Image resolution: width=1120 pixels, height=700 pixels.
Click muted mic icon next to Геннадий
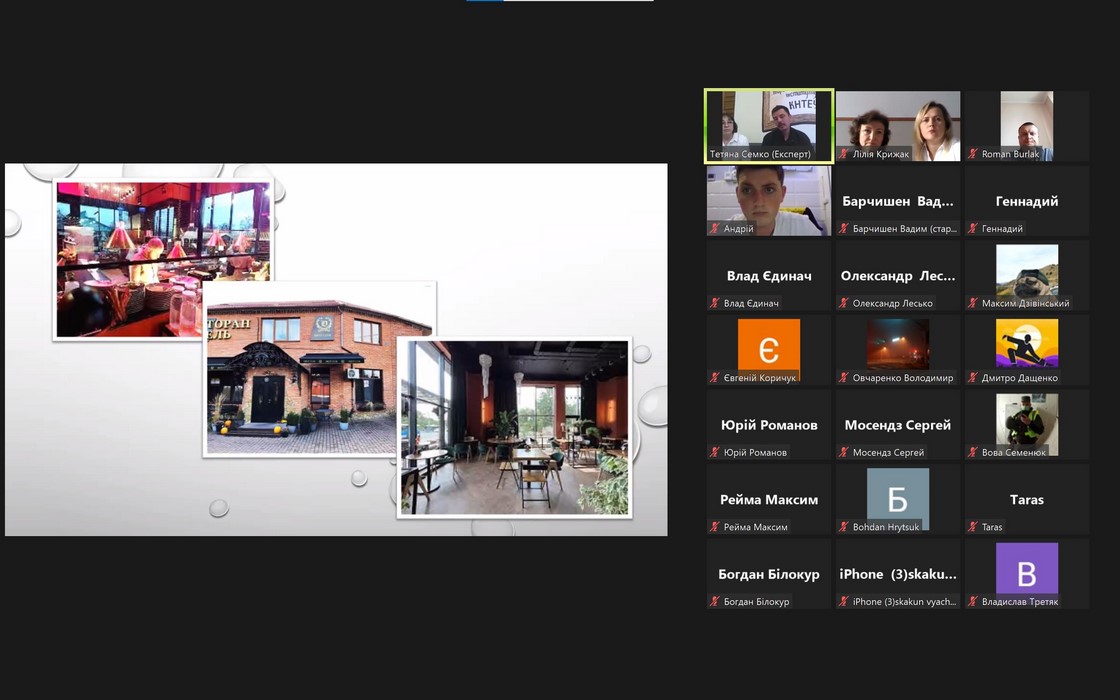click(x=973, y=229)
